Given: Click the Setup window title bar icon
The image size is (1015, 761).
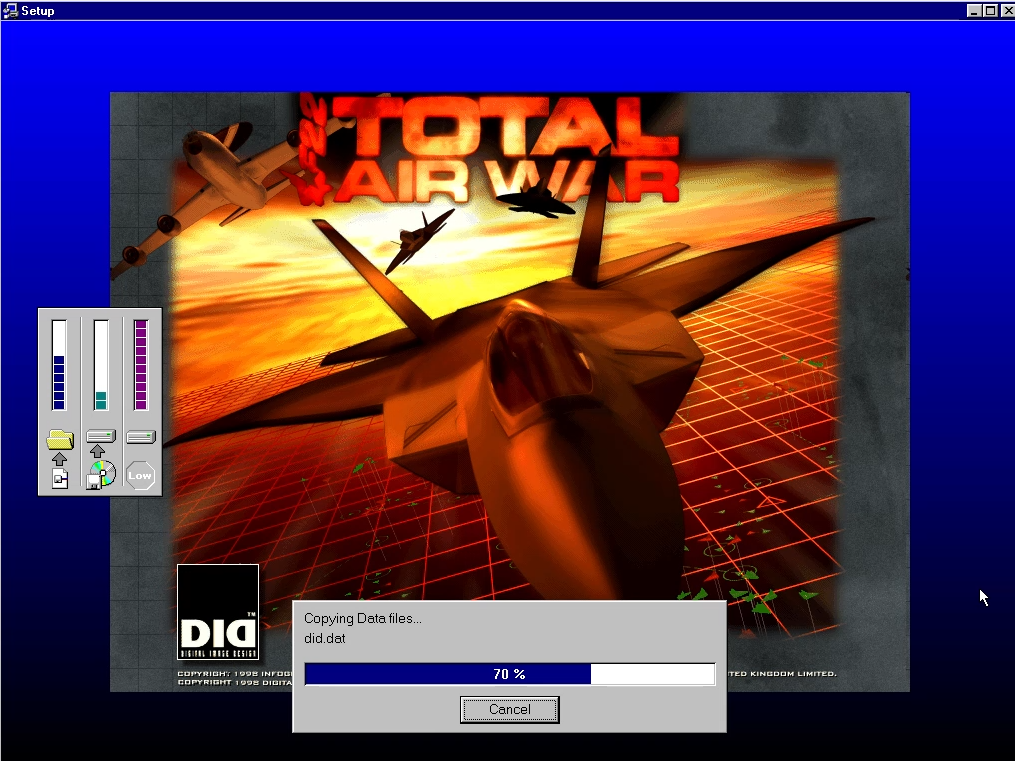Looking at the screenshot, I should pyautogui.click(x=10, y=10).
